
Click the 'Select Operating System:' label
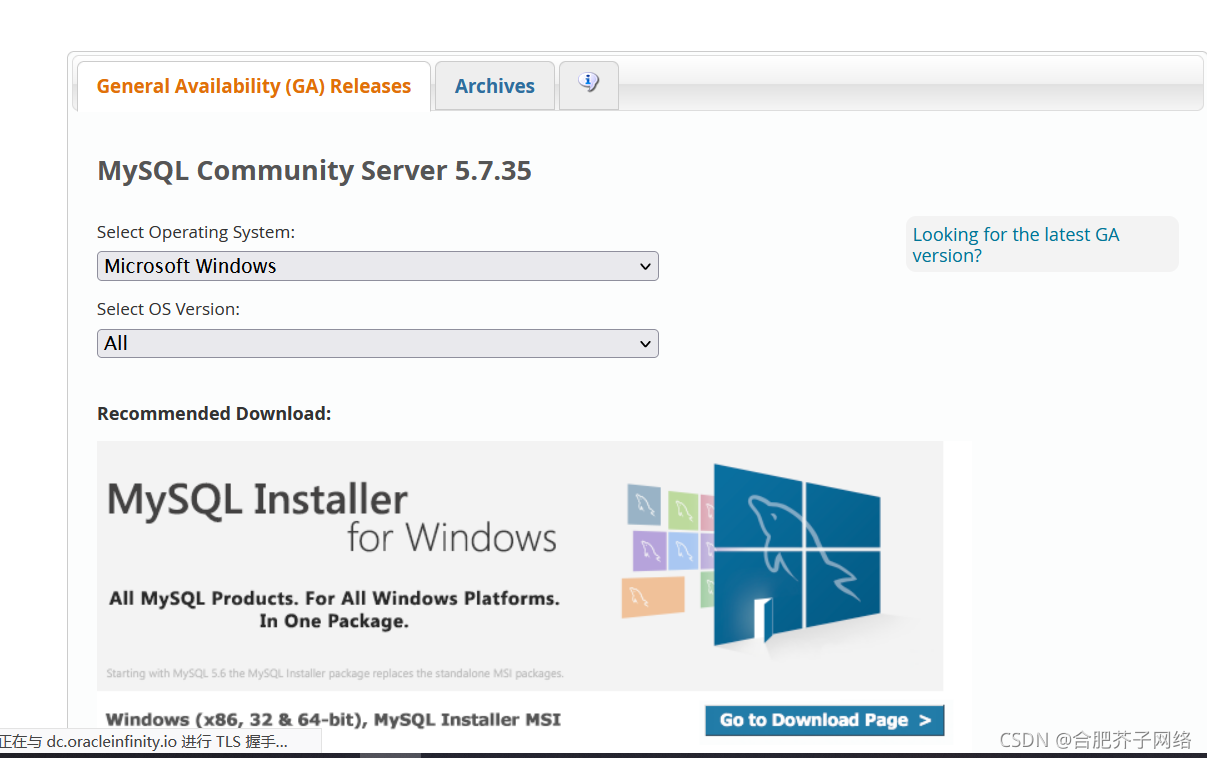(x=196, y=232)
